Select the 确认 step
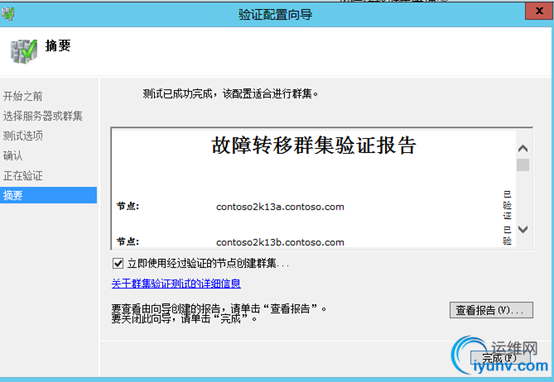 click(13, 155)
